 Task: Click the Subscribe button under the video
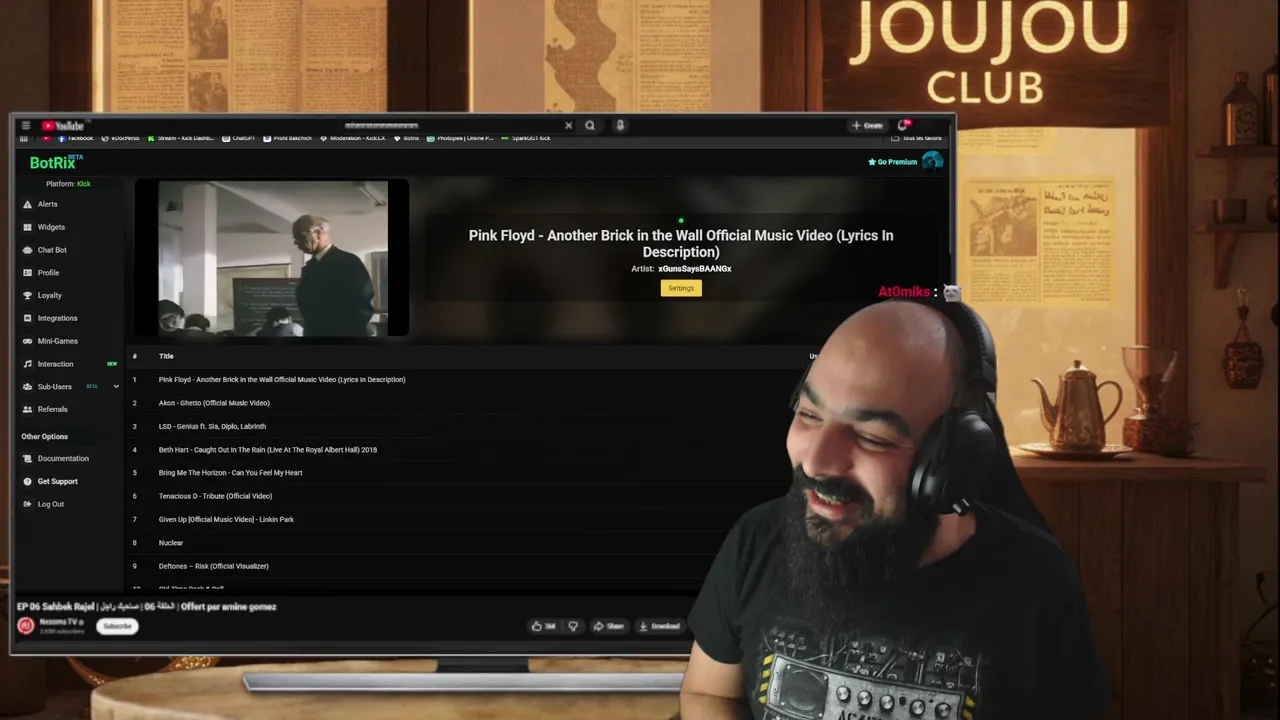[117, 626]
